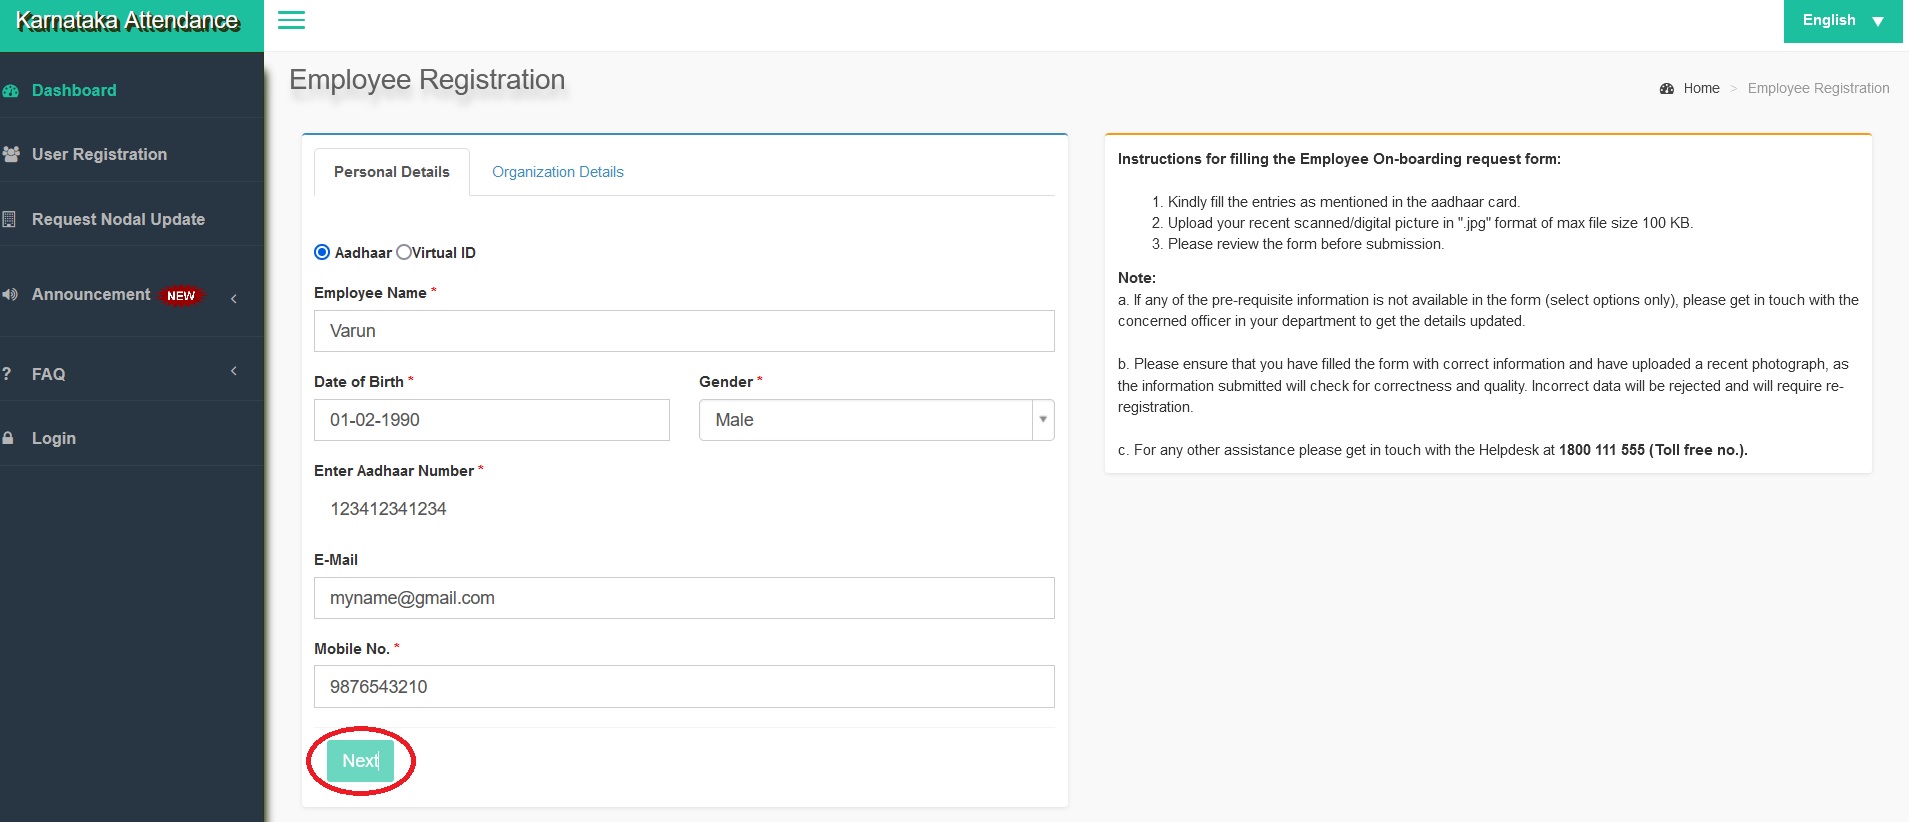Viewport: 1909px width, 822px height.
Task: Click the Announcement megaphone icon
Action: pyautogui.click(x=10, y=294)
